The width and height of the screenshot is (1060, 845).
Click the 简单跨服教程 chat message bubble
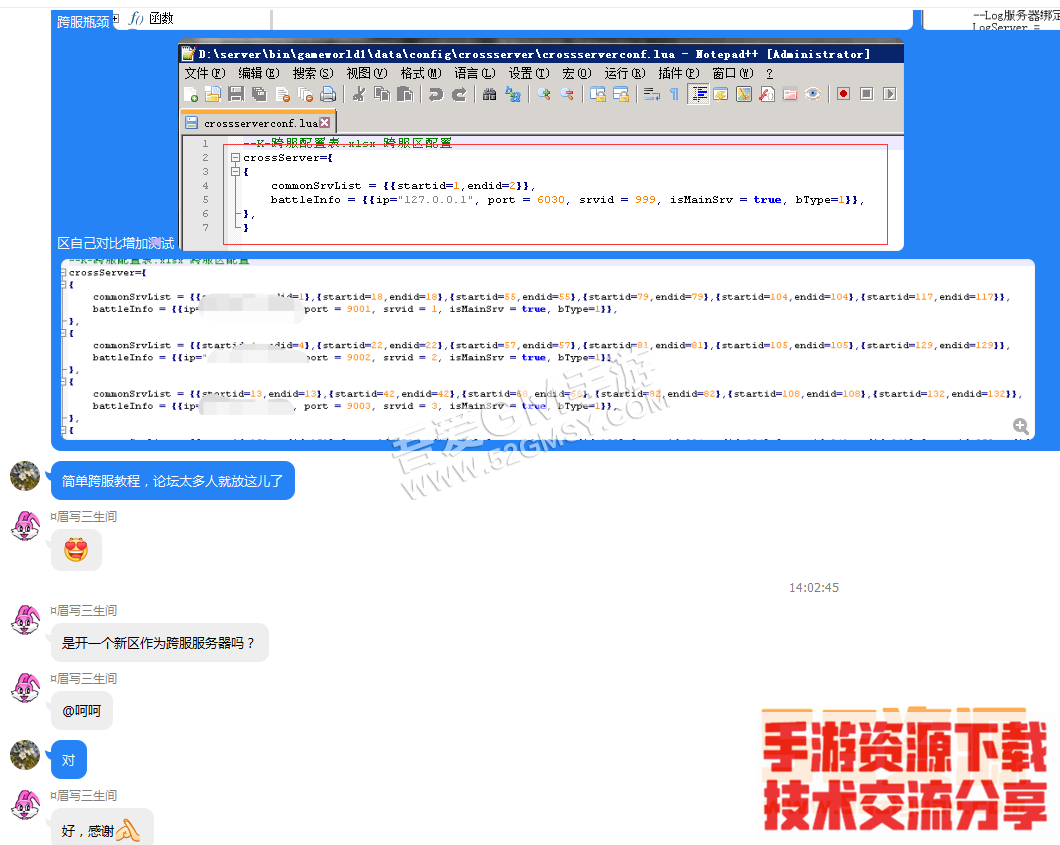(x=172, y=481)
